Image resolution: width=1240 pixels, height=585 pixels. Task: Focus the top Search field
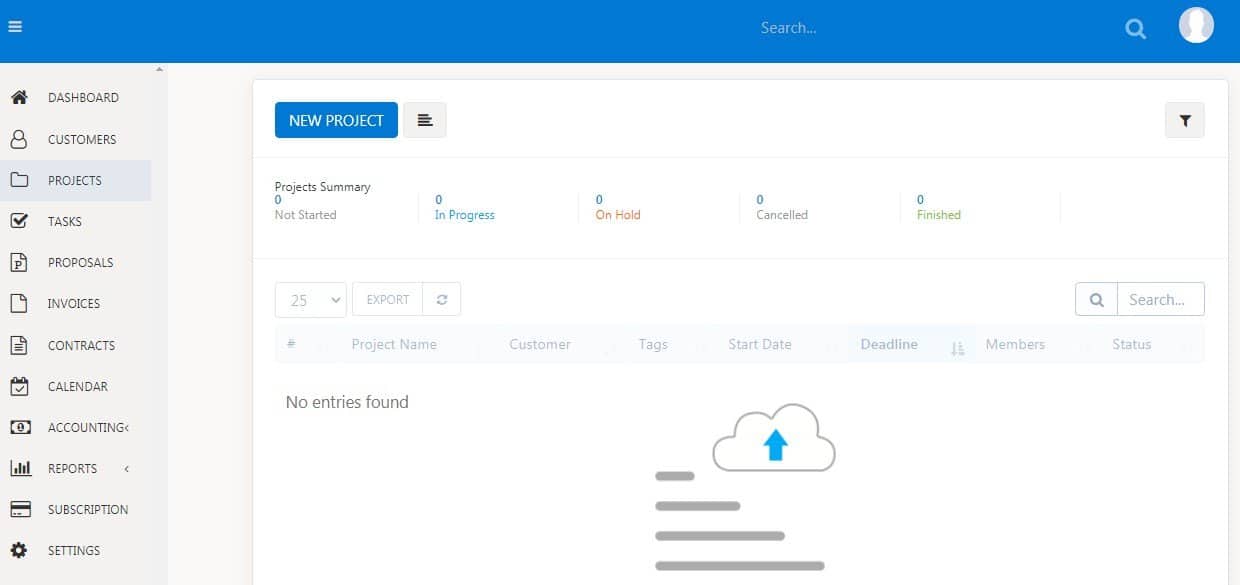click(x=900, y=28)
